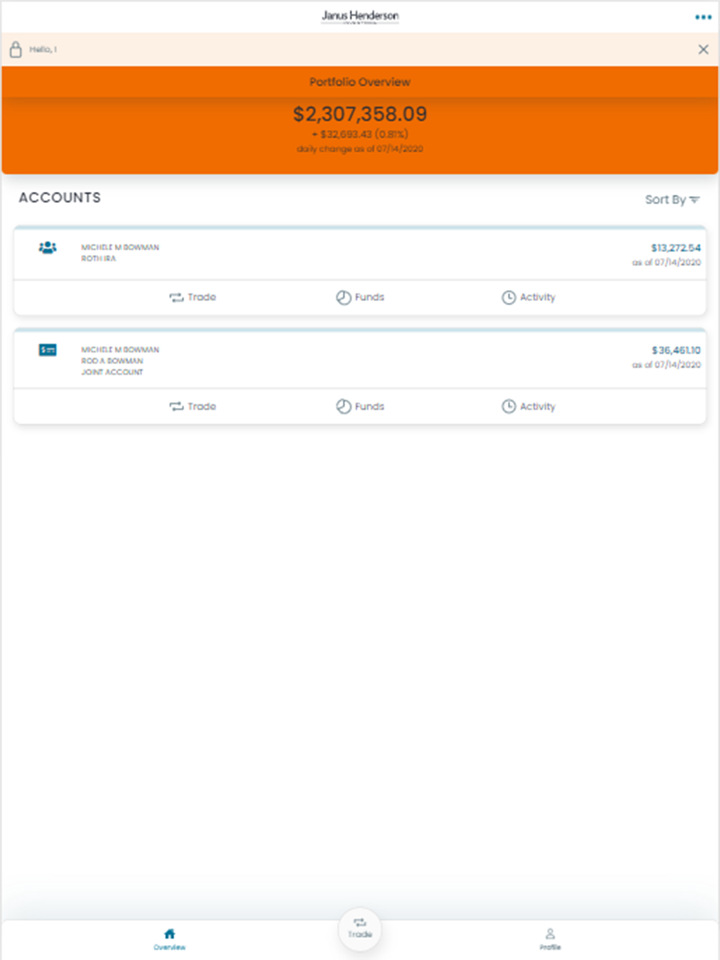Switch to the Profile tab
The height and width of the screenshot is (960, 720).
(550, 940)
